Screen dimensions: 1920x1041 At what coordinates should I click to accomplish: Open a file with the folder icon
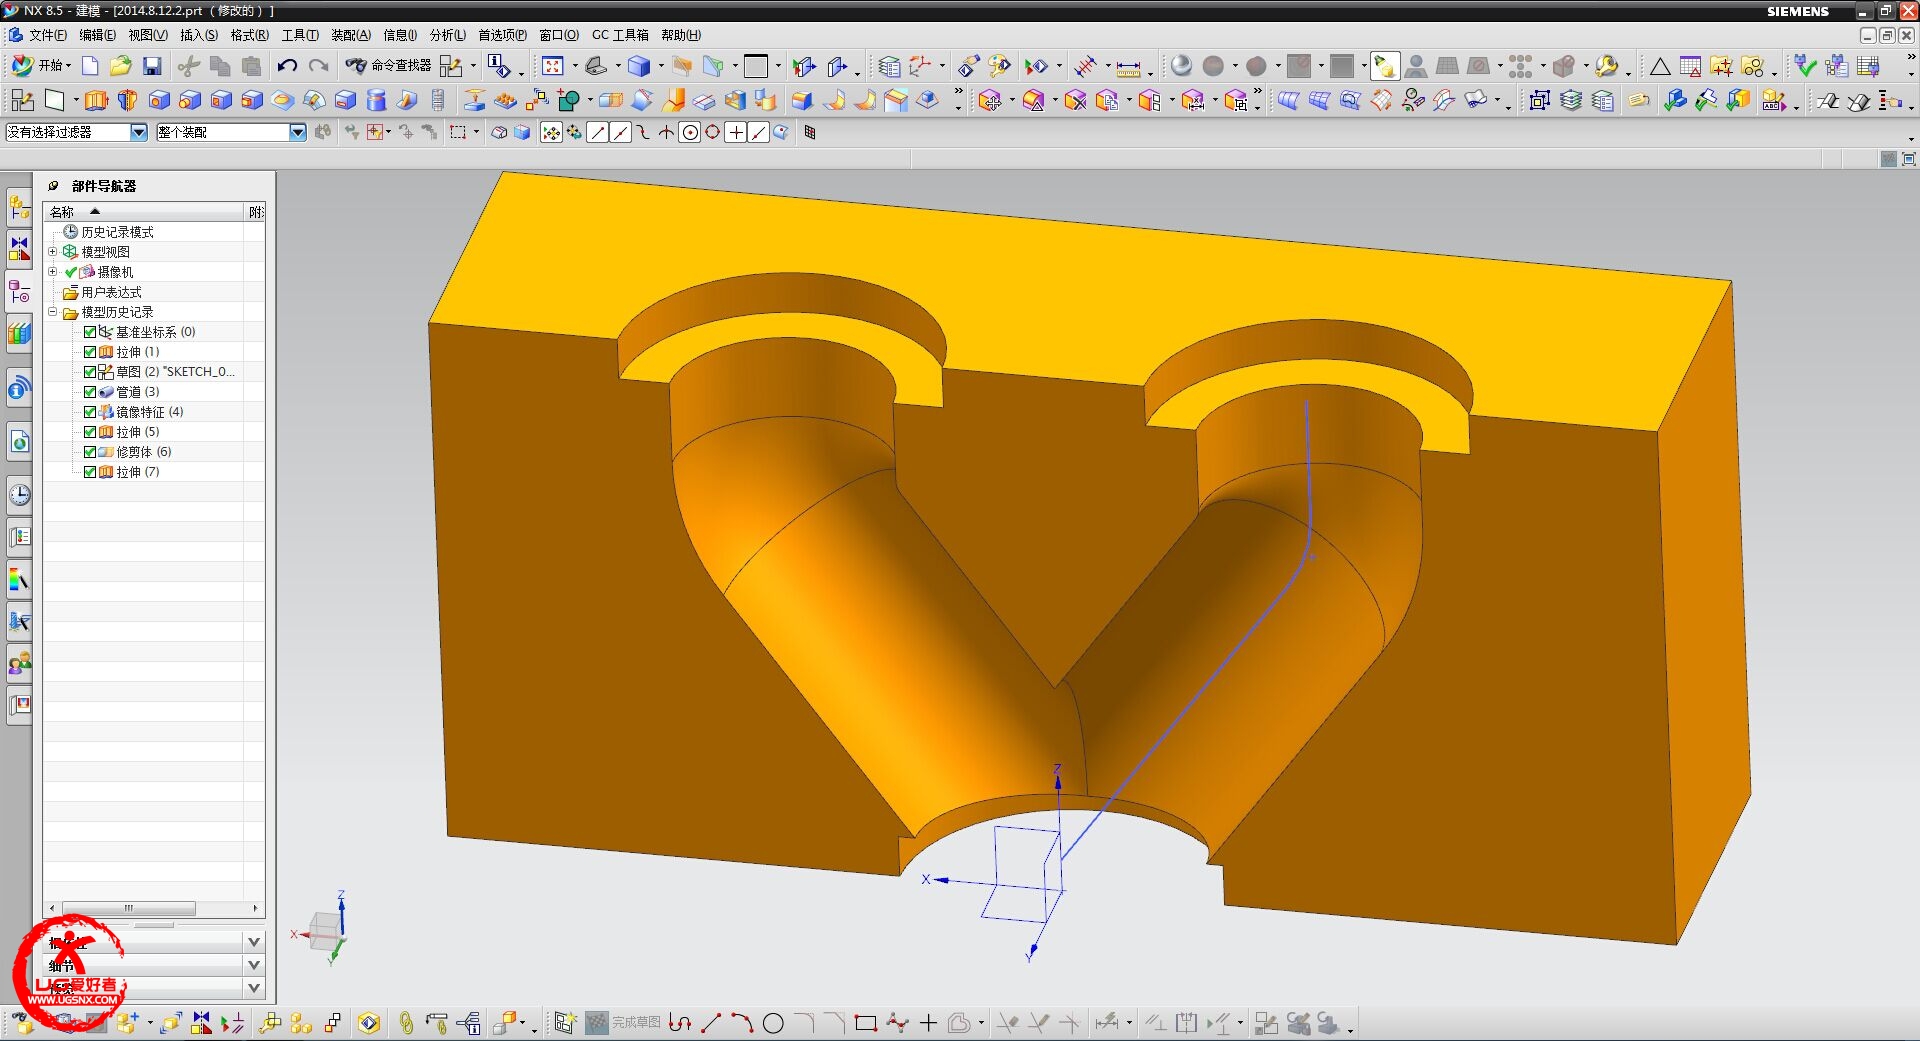pyautogui.click(x=121, y=66)
